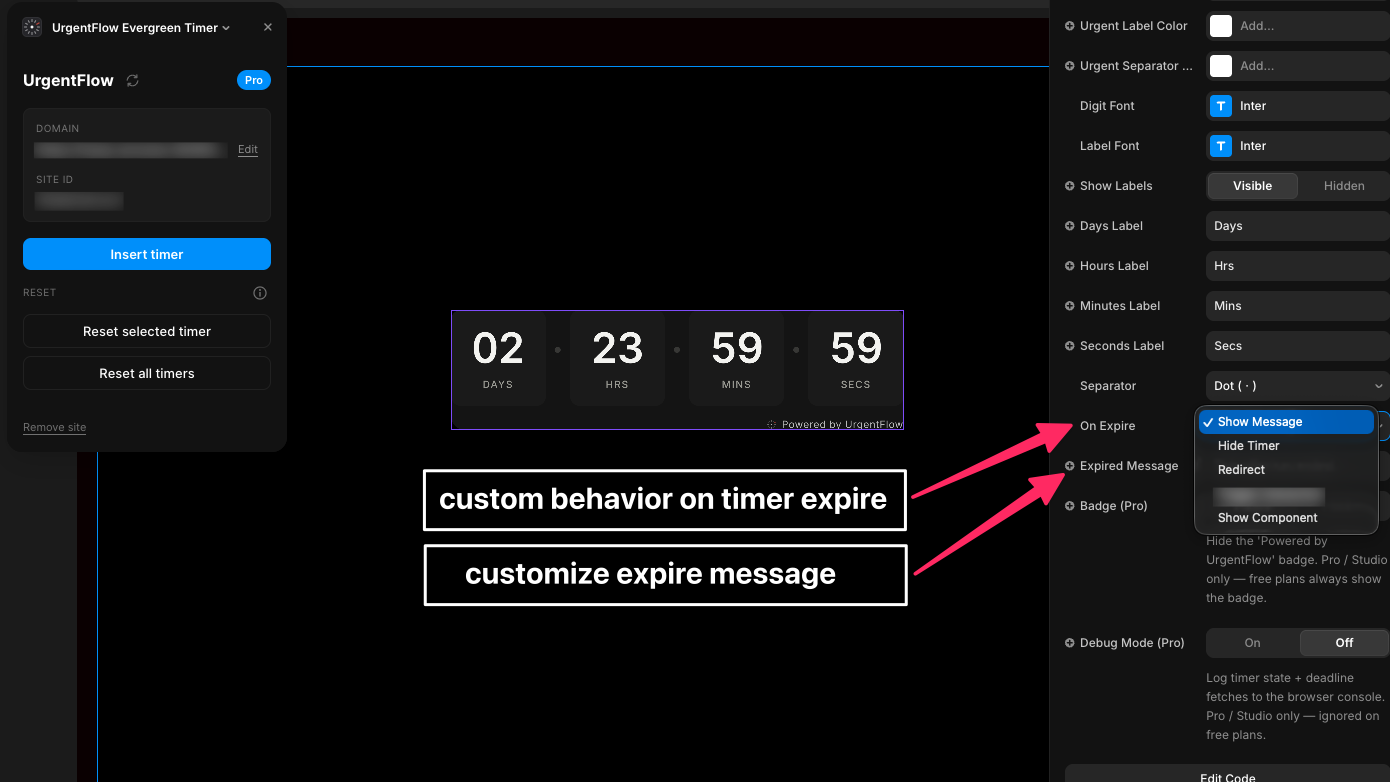This screenshot has width=1390, height=782.
Task: Click the "Separator" property label
Action: 1108,386
